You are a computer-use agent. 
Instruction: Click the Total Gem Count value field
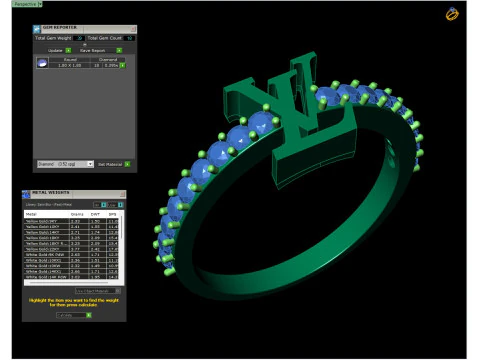click(129, 38)
